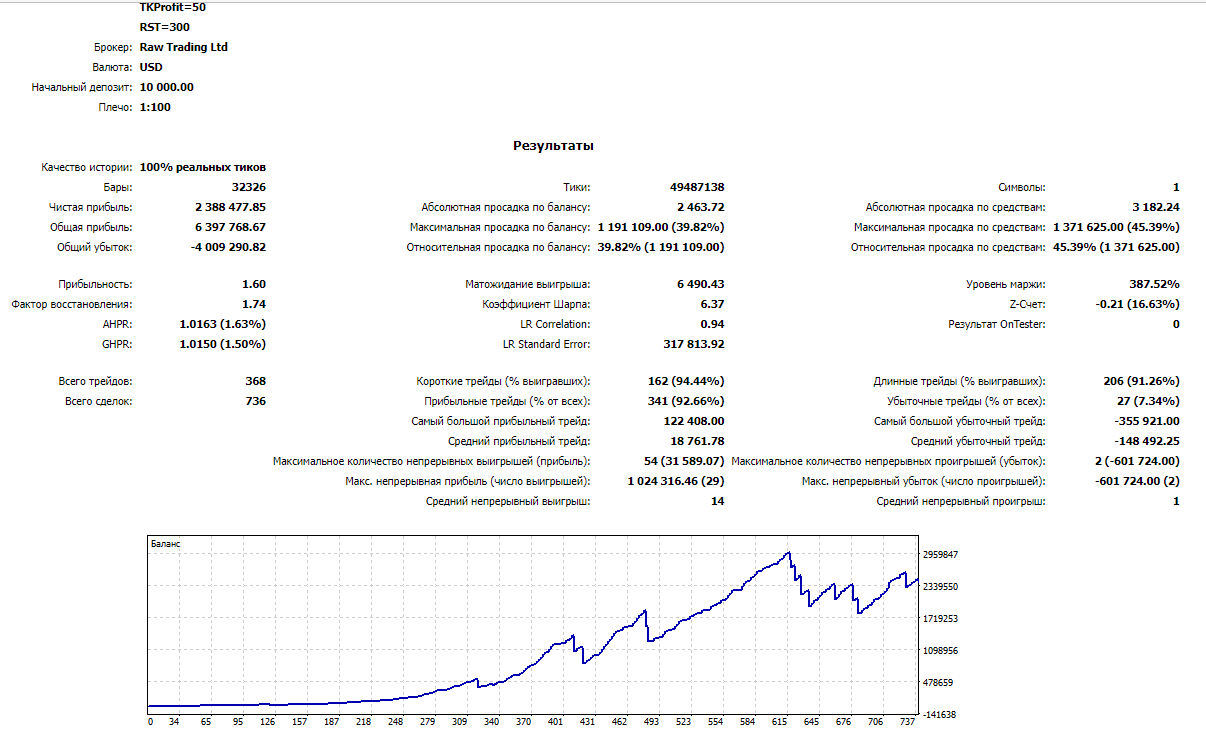Click chart axis value 1098956
Image resolution: width=1206 pixels, height=742 pixels.
click(941, 651)
